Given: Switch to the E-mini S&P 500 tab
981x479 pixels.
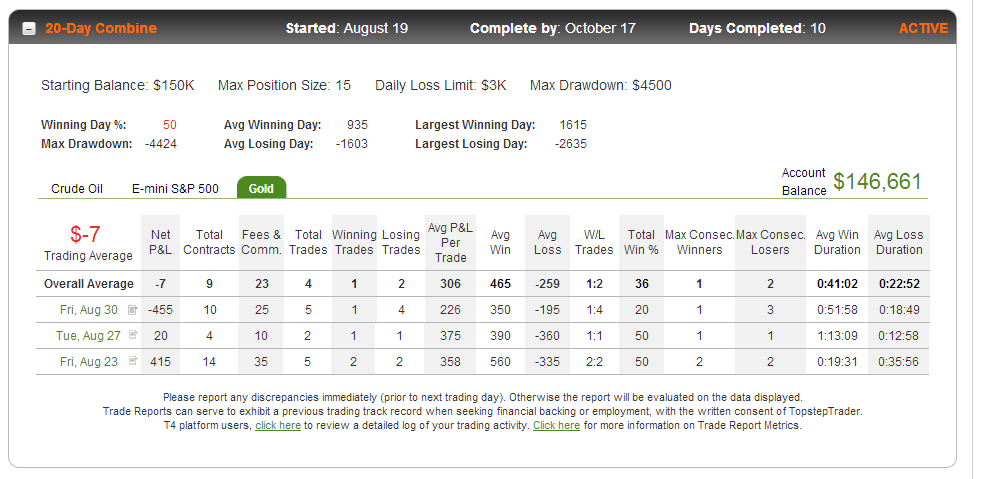Looking at the screenshot, I should point(175,189).
